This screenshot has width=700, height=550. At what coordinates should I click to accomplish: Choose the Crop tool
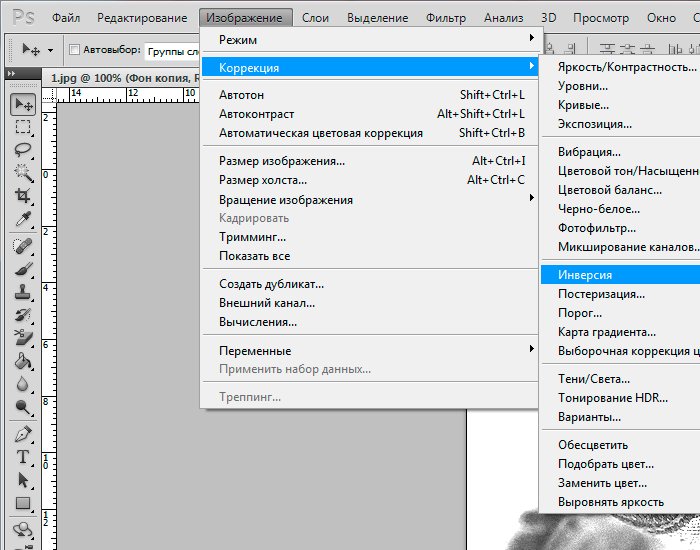coord(23,196)
